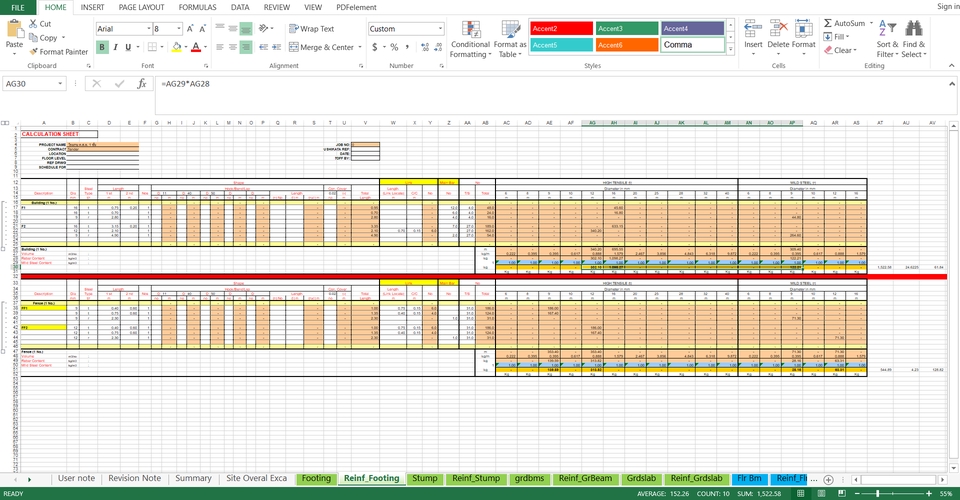This screenshot has height=500, width=960.
Task: Click the Comma Style icon
Action: coord(407,47)
